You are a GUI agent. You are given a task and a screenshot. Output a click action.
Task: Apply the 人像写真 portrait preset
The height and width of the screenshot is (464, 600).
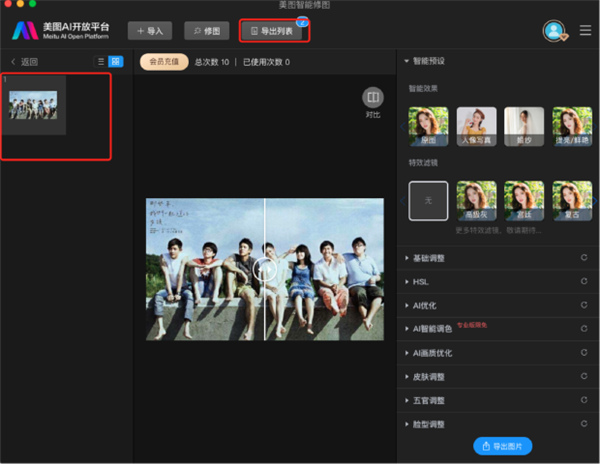pyautogui.click(x=476, y=127)
